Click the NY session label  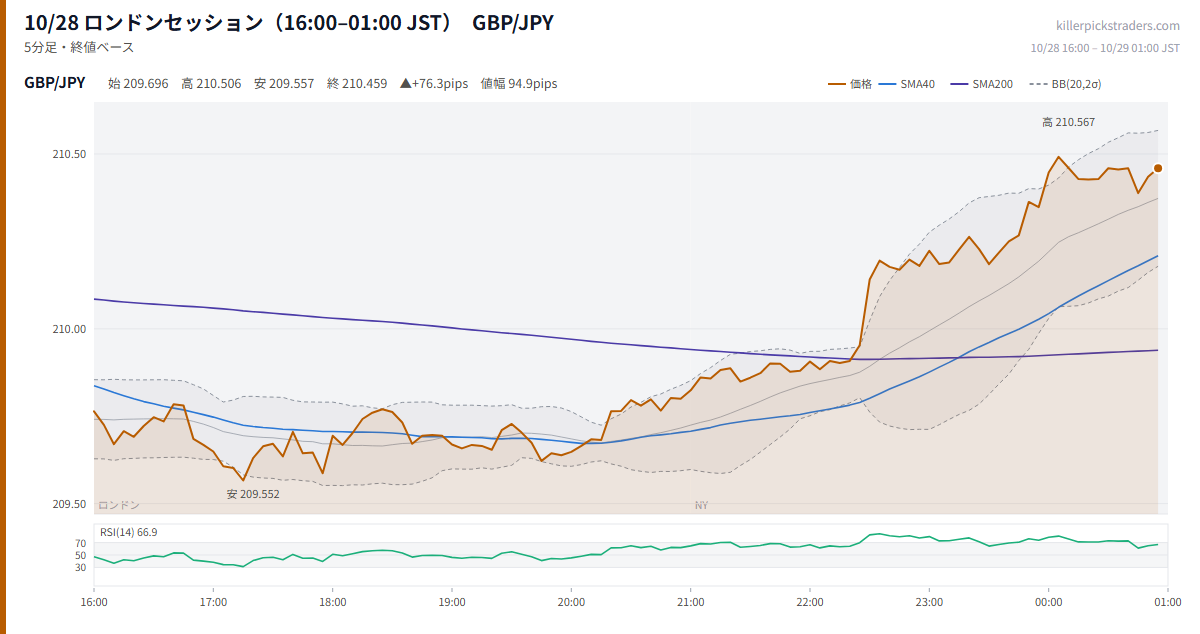[x=701, y=506]
